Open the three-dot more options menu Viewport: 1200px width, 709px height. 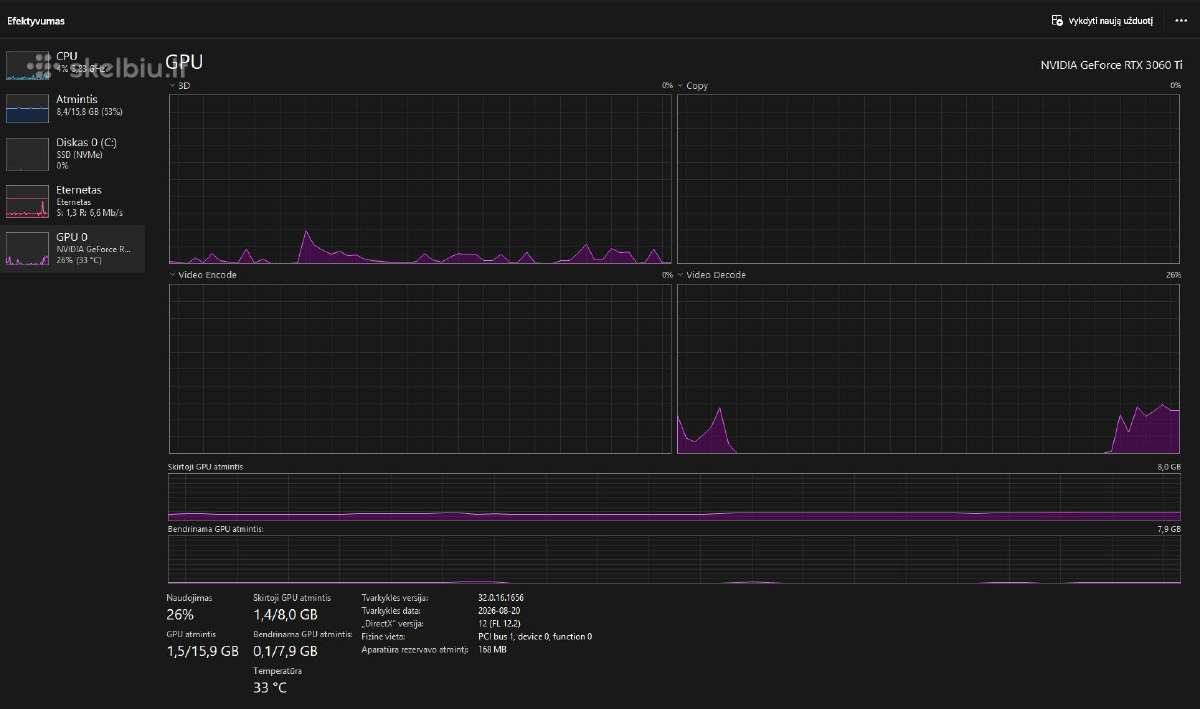point(1181,20)
